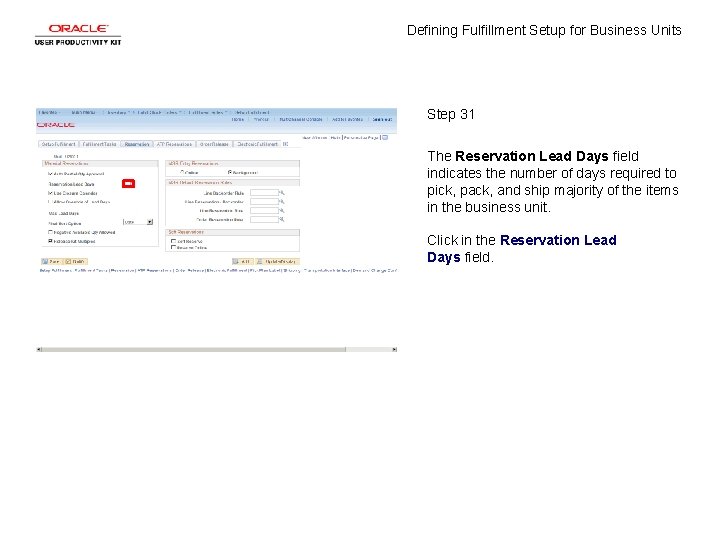Open the Rsrv Option dropdown list
The image size is (720, 540).
coord(138,222)
